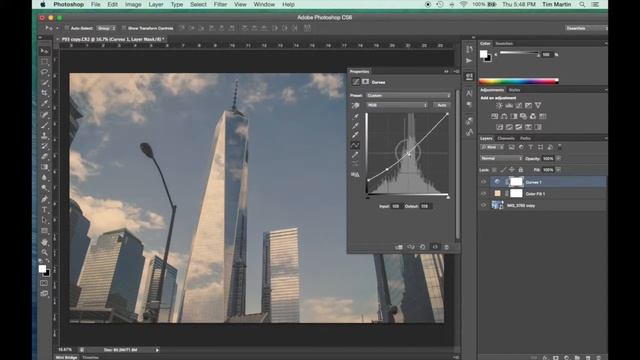Select the Lasso tool
Viewport: 640px width, 360px height.
44,72
